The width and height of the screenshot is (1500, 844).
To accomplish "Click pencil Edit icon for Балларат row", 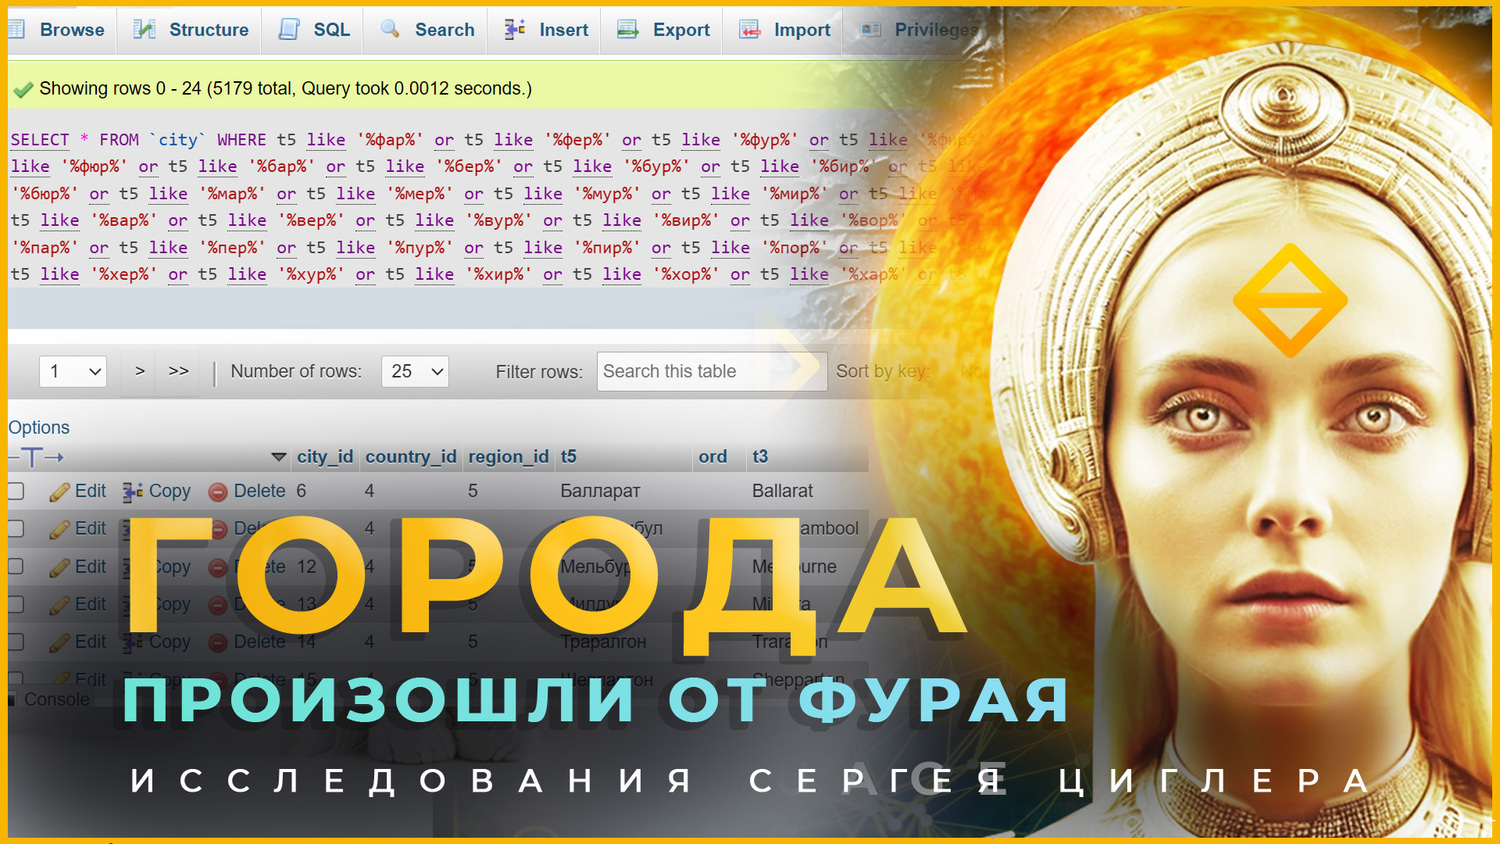I will pyautogui.click(x=60, y=491).
